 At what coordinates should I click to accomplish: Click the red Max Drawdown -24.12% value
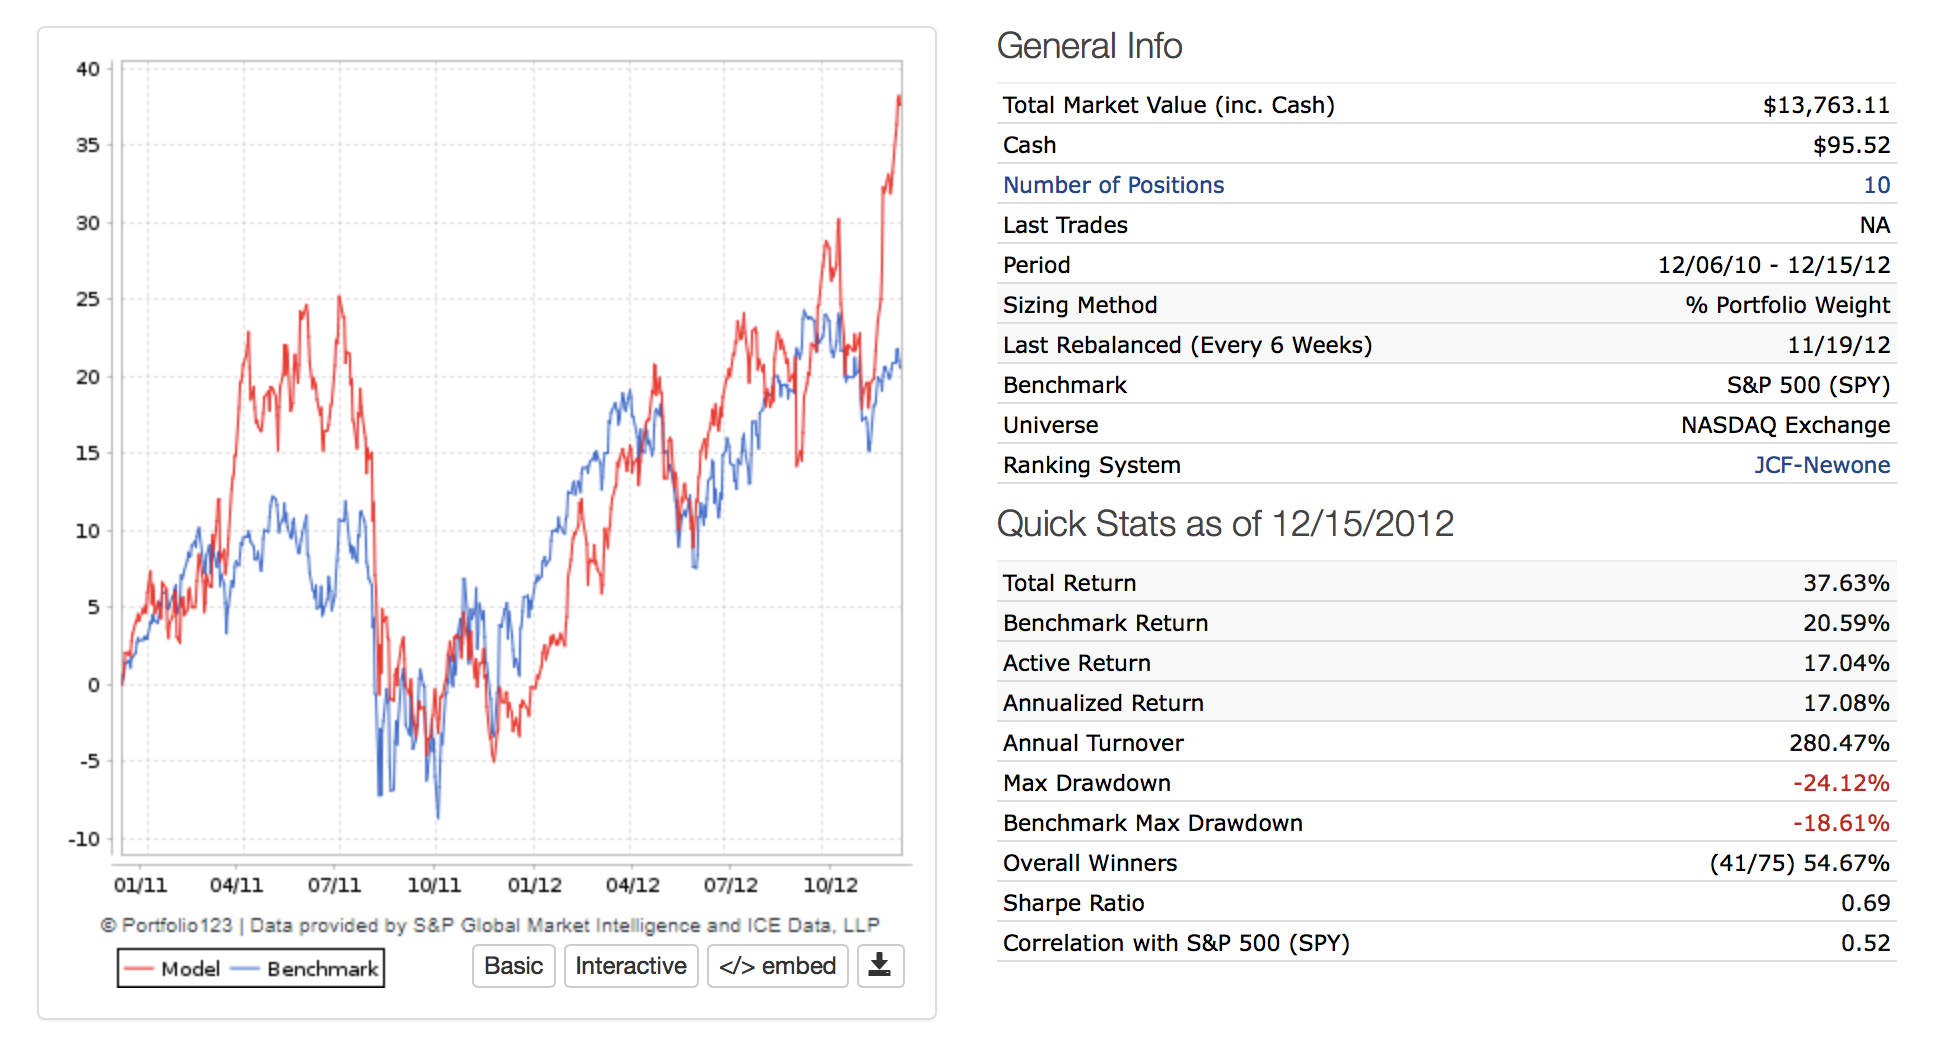(1840, 783)
